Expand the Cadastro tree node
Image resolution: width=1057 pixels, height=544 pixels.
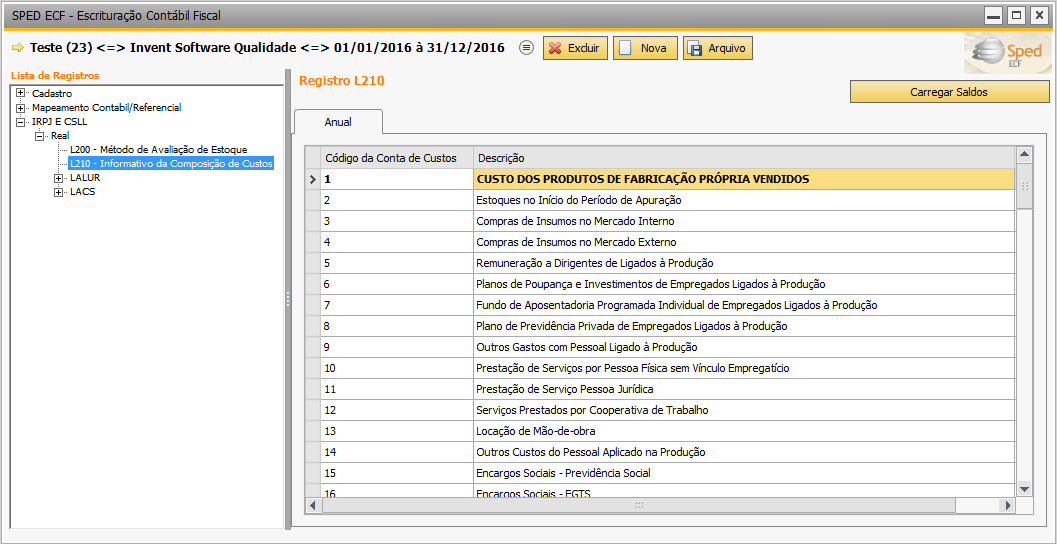[x=21, y=93]
